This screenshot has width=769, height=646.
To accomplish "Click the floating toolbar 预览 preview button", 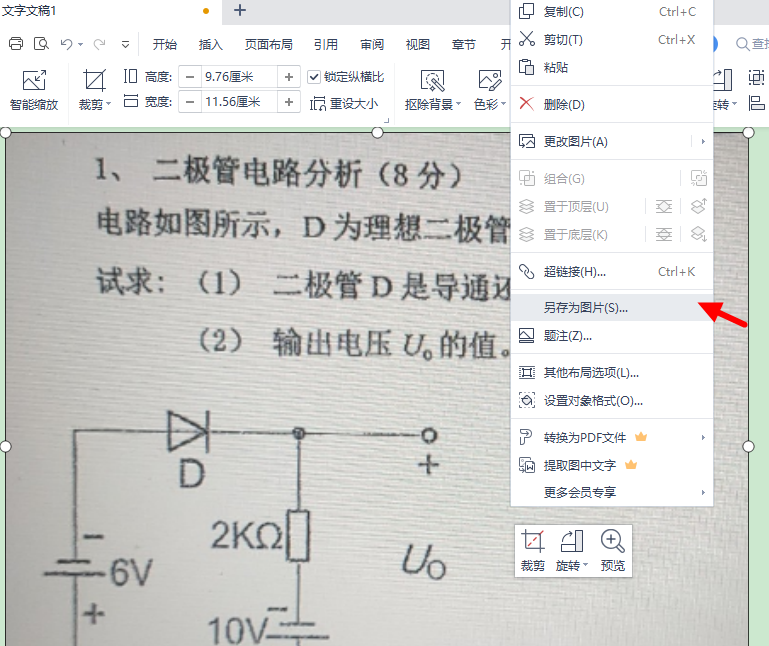I will [612, 550].
